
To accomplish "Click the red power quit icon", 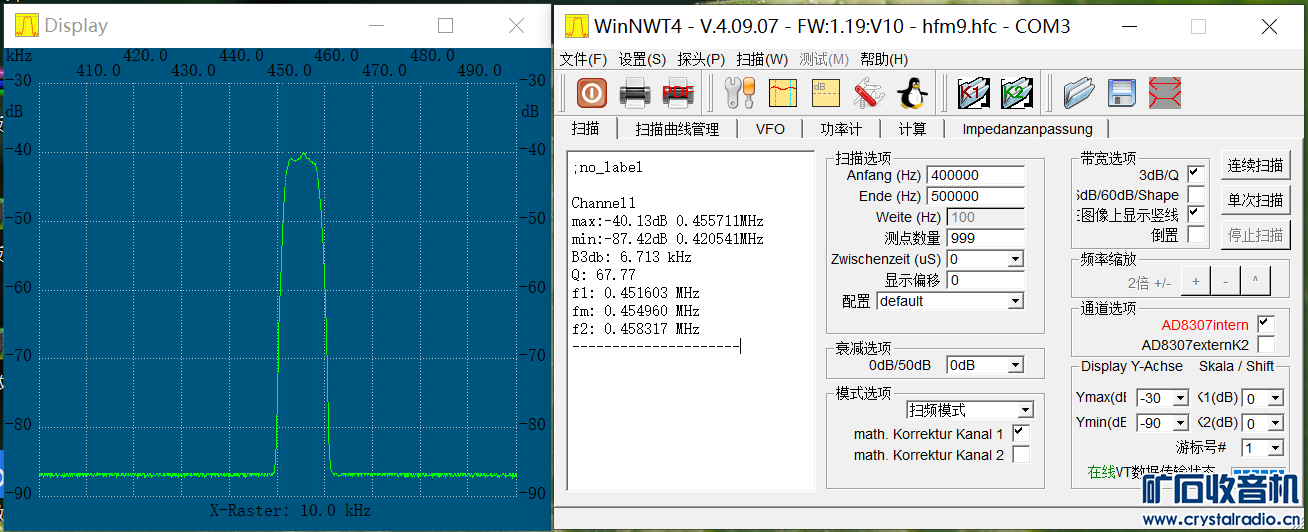I will click(592, 93).
